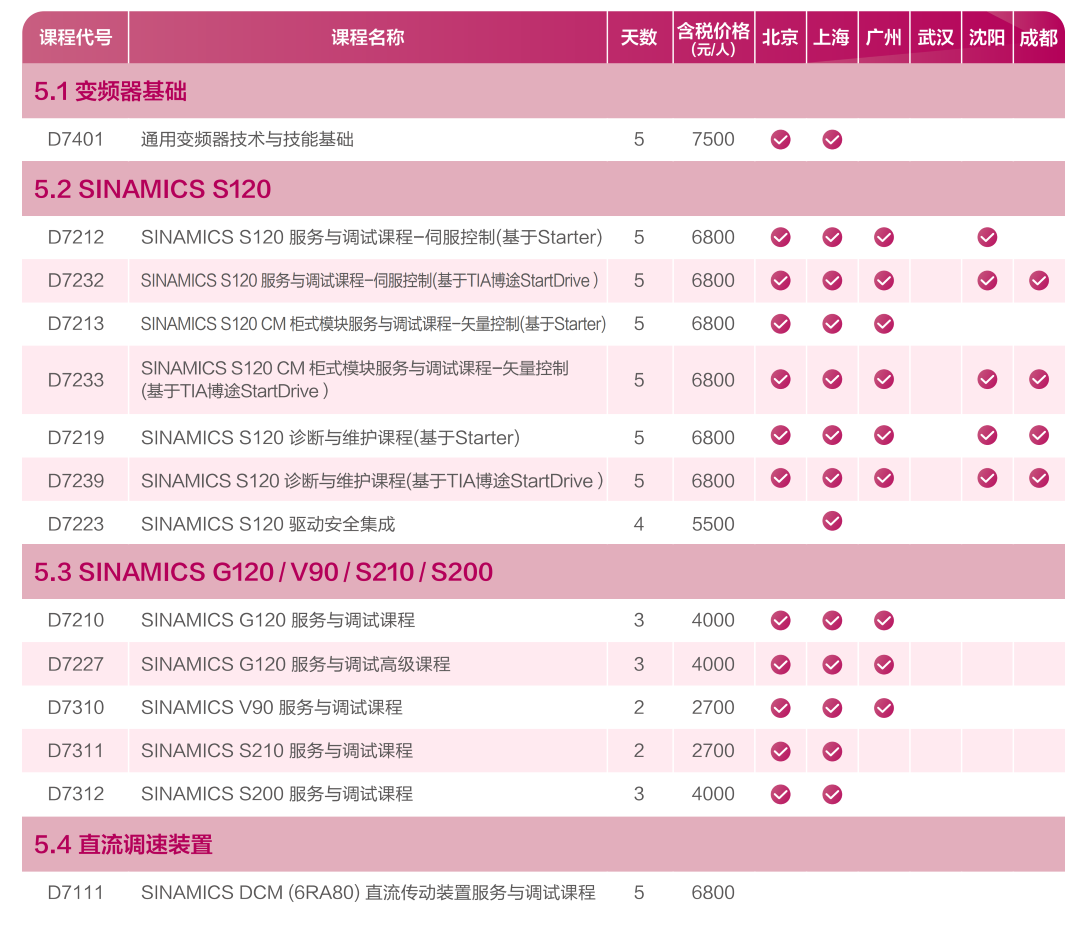Click the 含税价格(元/人) column header
The image size is (1080, 941).
point(714,39)
